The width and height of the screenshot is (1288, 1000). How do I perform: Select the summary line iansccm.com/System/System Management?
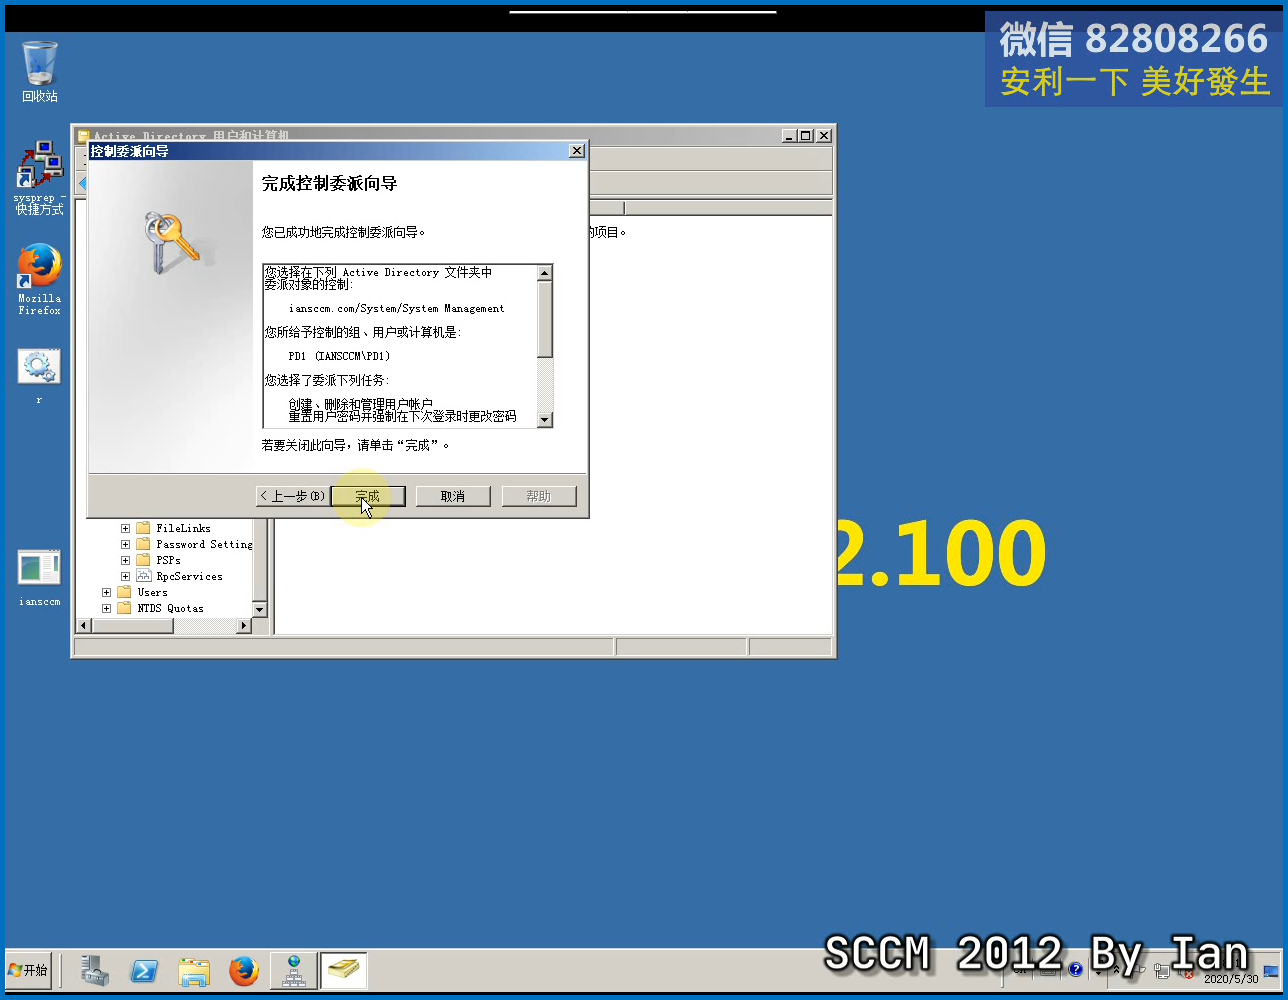click(x=396, y=309)
